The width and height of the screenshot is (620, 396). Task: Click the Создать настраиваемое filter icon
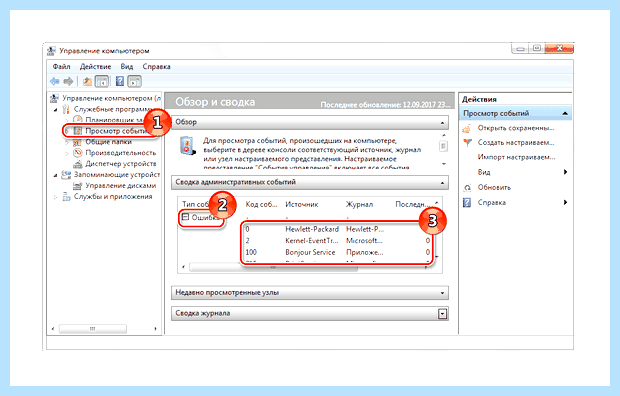tap(467, 143)
